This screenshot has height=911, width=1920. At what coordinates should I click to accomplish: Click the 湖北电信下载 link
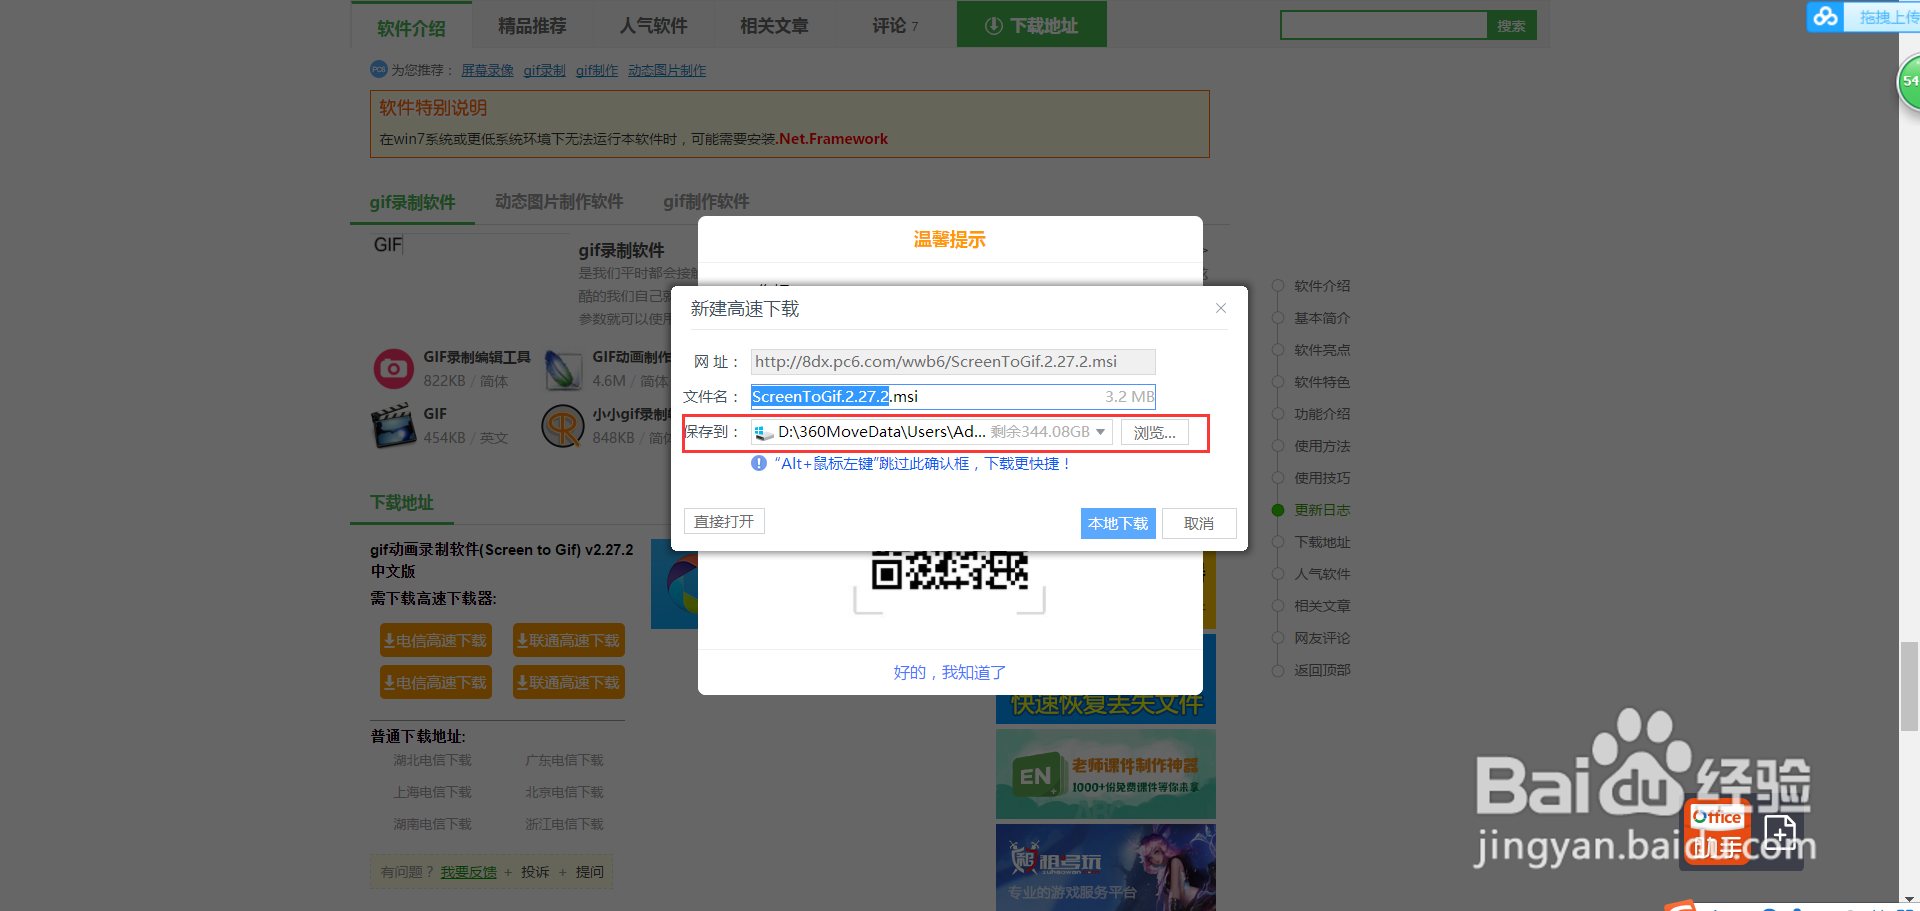[x=432, y=760]
